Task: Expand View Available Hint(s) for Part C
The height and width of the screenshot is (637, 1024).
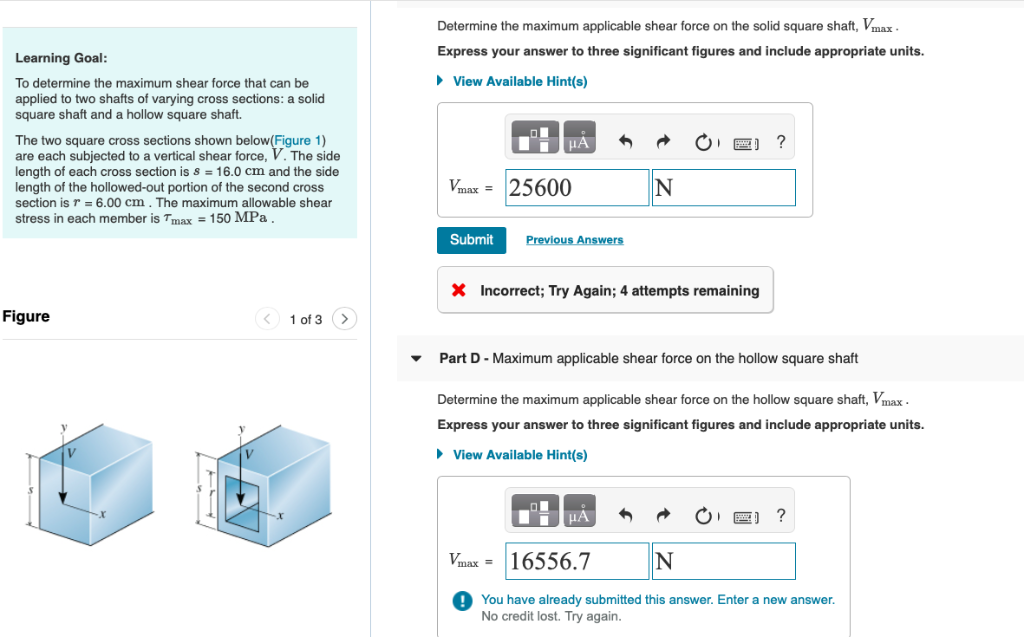Action: coord(519,81)
